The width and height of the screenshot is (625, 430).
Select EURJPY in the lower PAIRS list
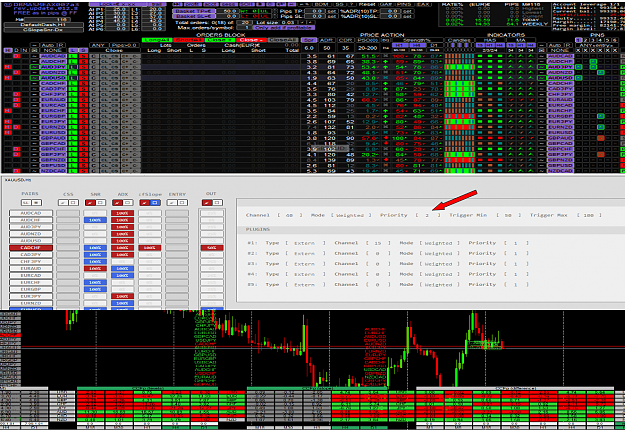click(31, 296)
